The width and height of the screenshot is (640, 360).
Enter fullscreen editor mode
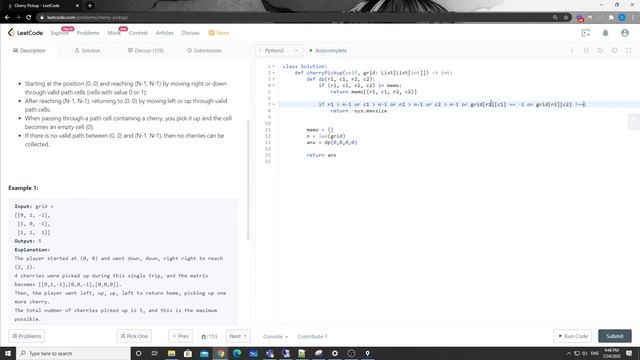point(629,51)
